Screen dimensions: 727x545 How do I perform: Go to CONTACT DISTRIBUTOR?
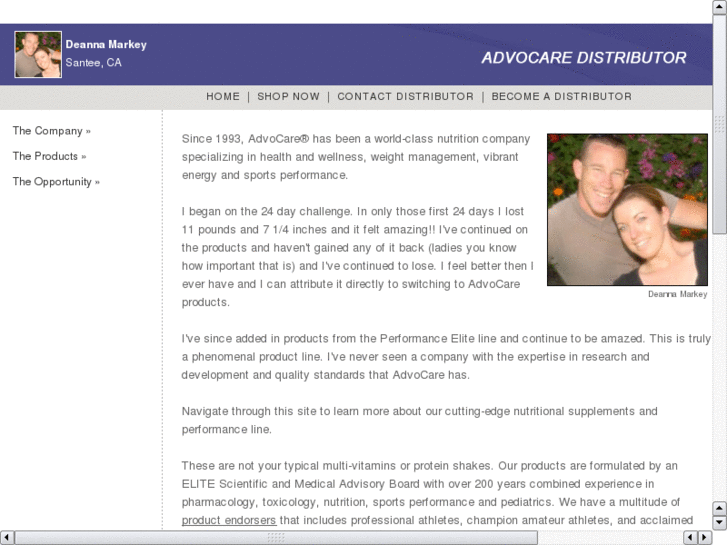pos(405,96)
